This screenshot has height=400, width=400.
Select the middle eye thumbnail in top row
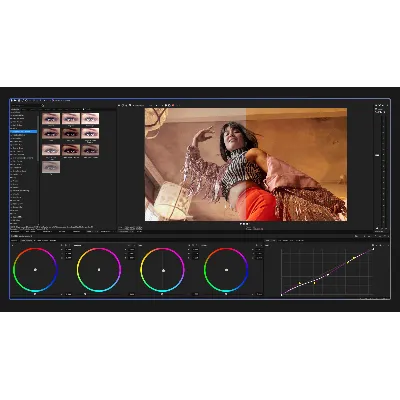click(71, 118)
